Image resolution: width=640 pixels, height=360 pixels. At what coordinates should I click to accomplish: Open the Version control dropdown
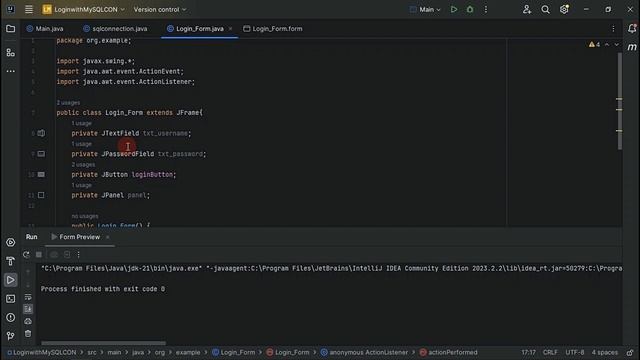pos(160,9)
